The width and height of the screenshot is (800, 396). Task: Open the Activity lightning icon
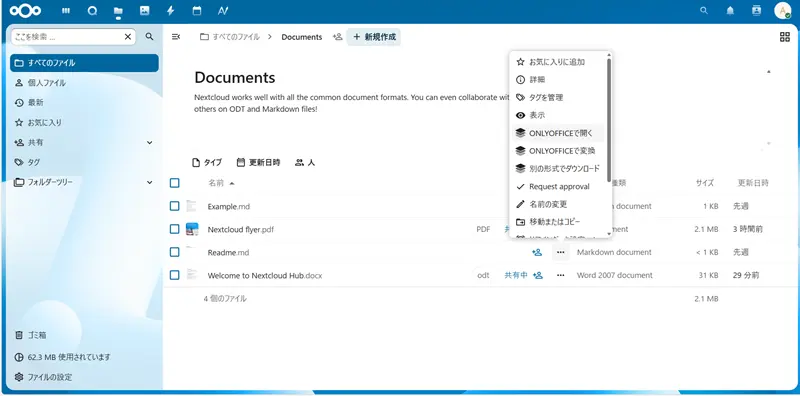(171, 11)
